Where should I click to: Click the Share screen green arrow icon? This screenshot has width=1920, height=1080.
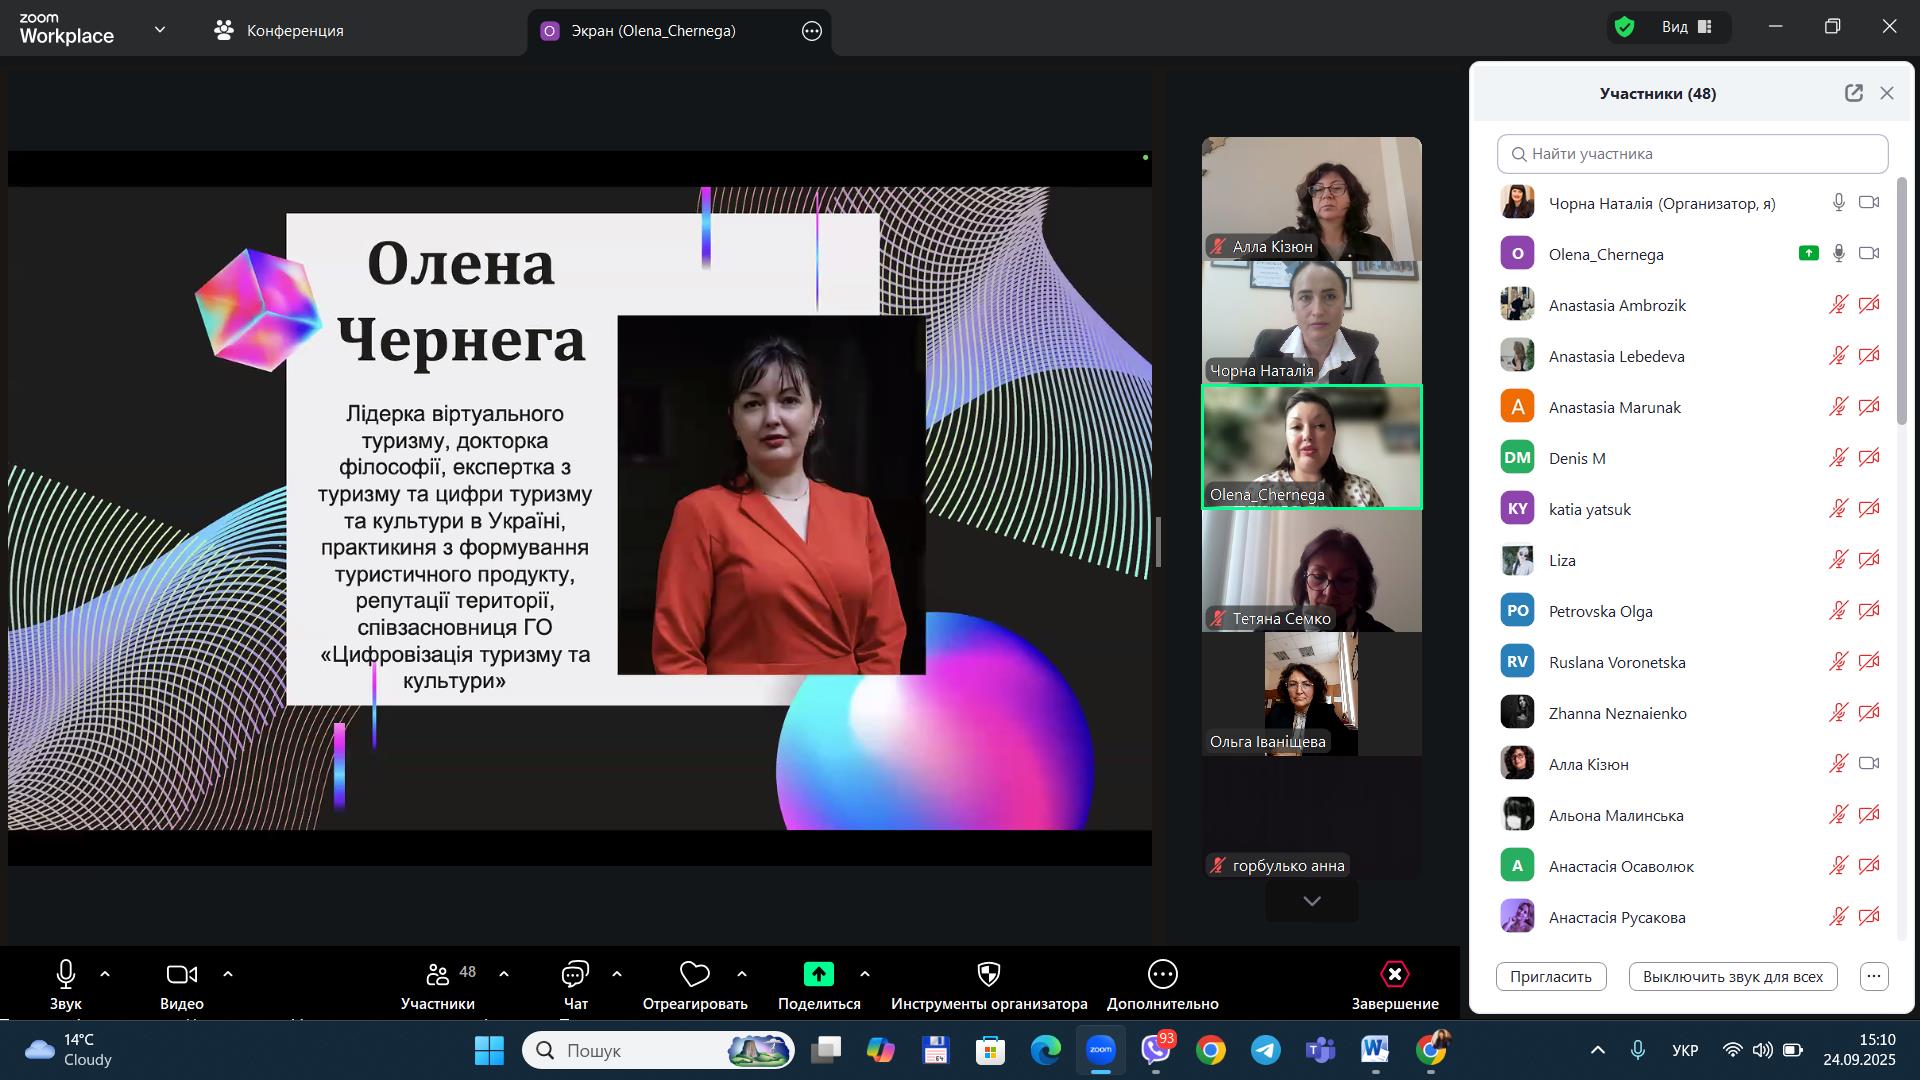click(818, 974)
